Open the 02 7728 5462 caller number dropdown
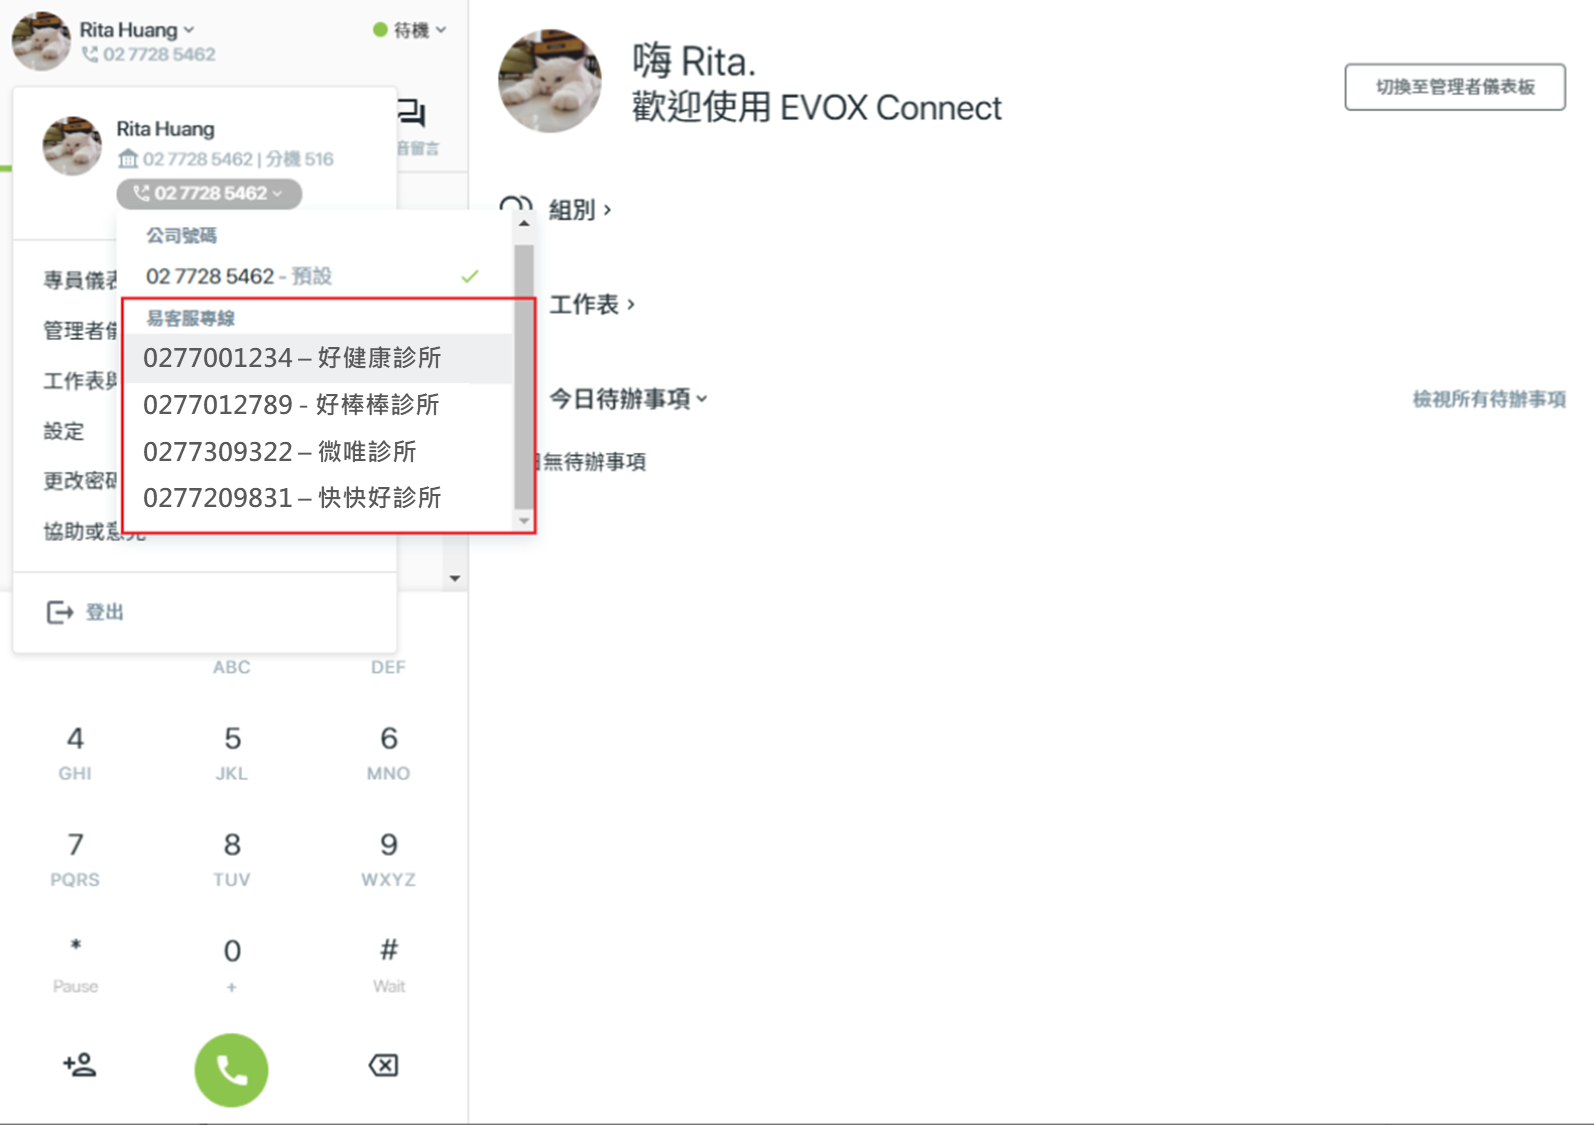1594x1125 pixels. [x=209, y=193]
